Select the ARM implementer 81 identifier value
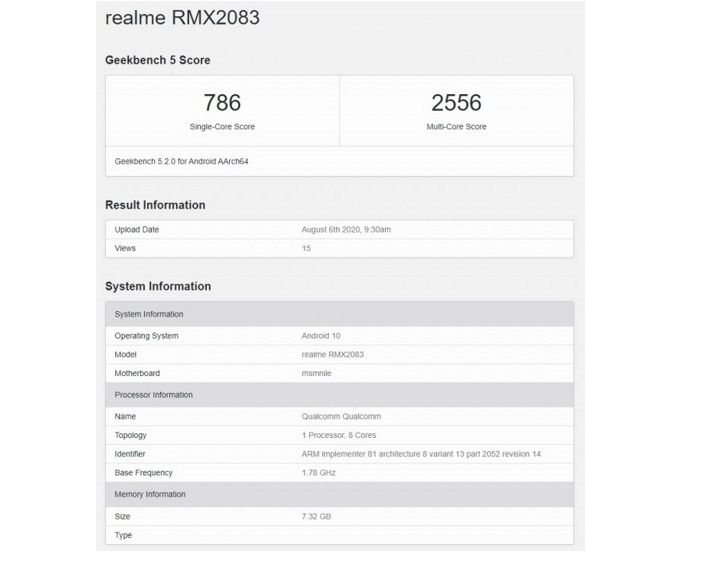Image resolution: width=707 pixels, height=561 pixels. (x=421, y=454)
